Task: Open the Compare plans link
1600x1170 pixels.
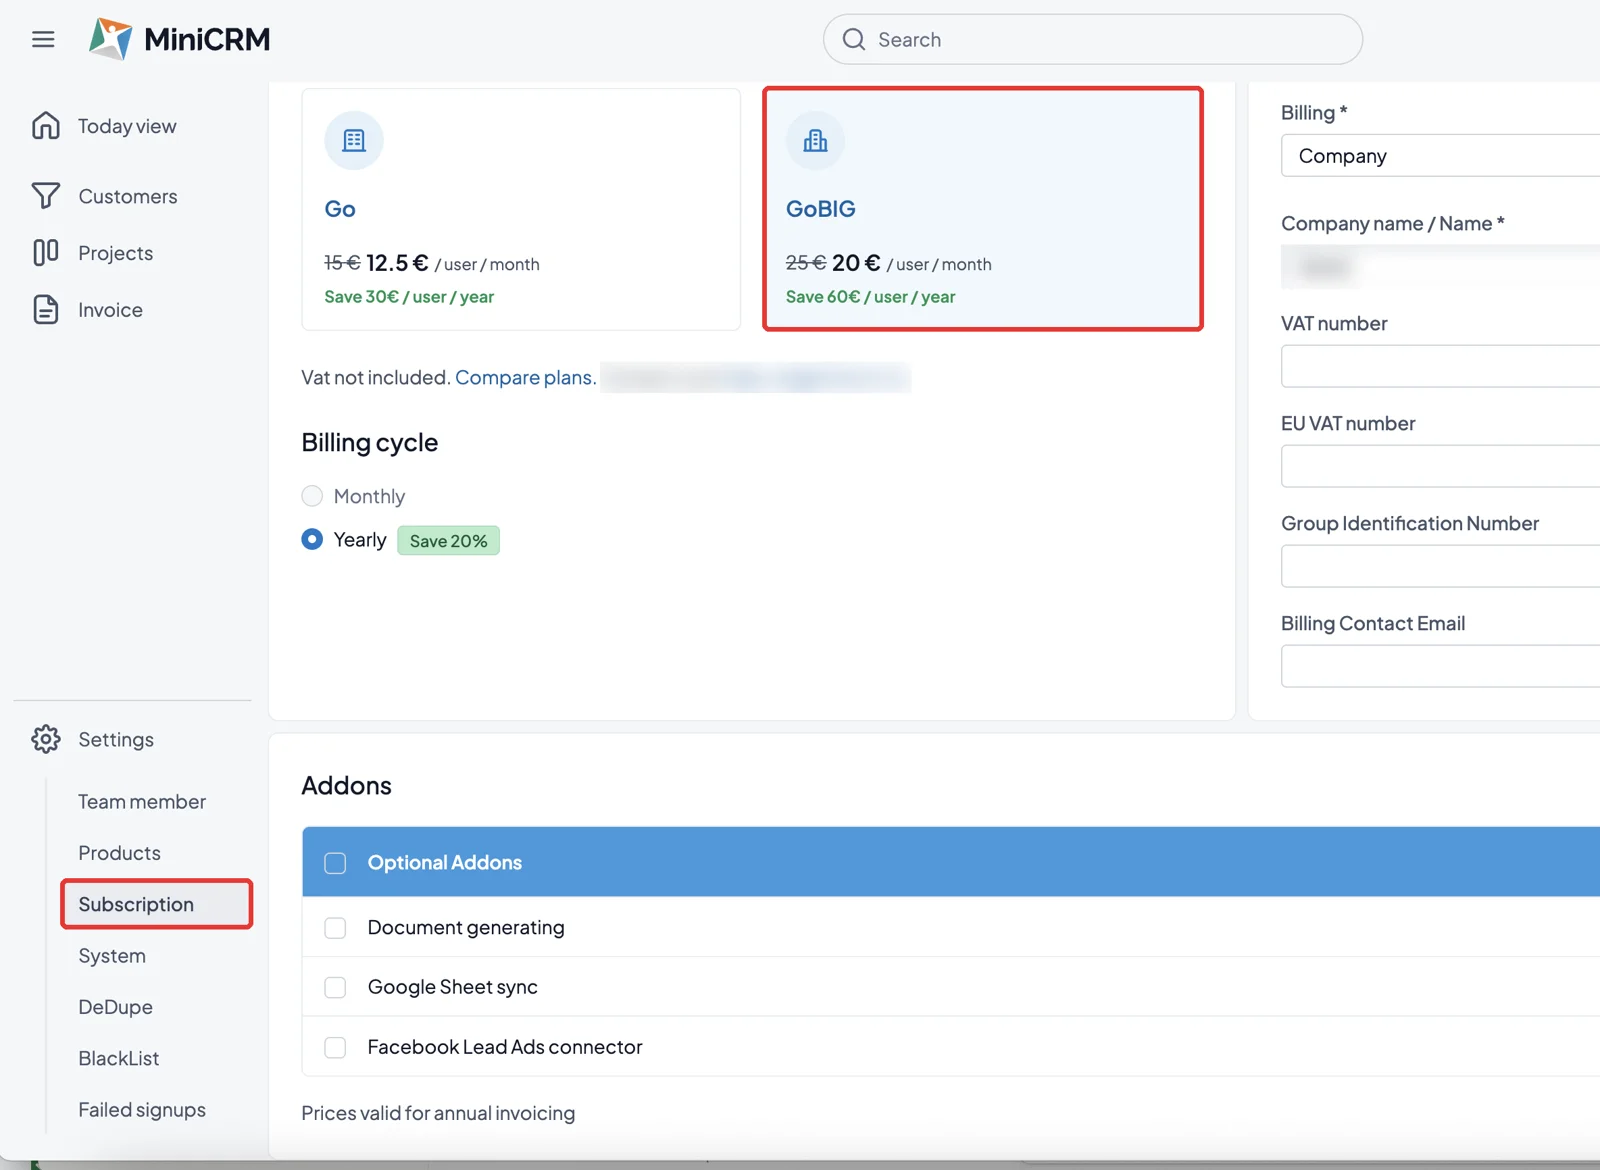Action: [525, 377]
